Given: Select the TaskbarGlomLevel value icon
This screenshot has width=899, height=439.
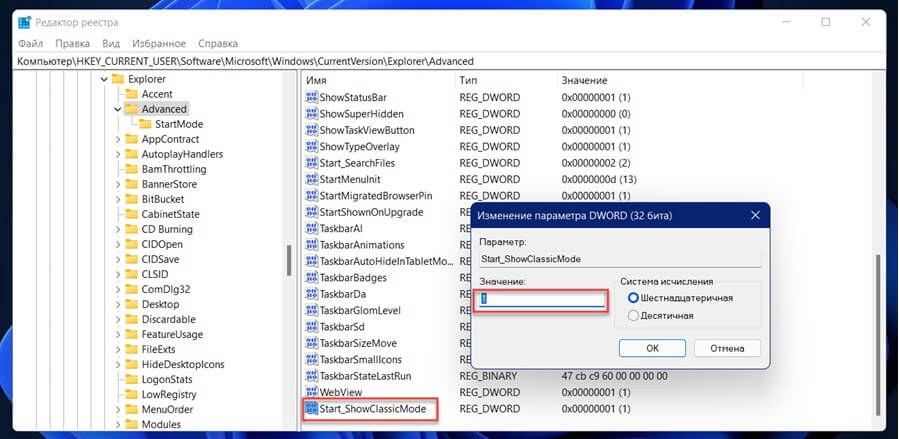Looking at the screenshot, I should click(x=311, y=311).
